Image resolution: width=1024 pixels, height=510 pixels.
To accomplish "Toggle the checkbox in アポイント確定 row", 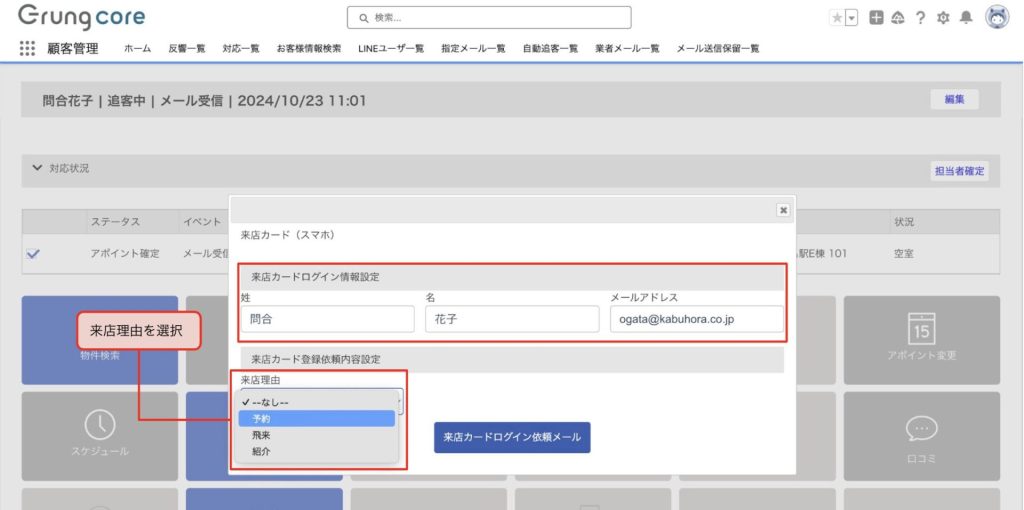I will click(33, 254).
